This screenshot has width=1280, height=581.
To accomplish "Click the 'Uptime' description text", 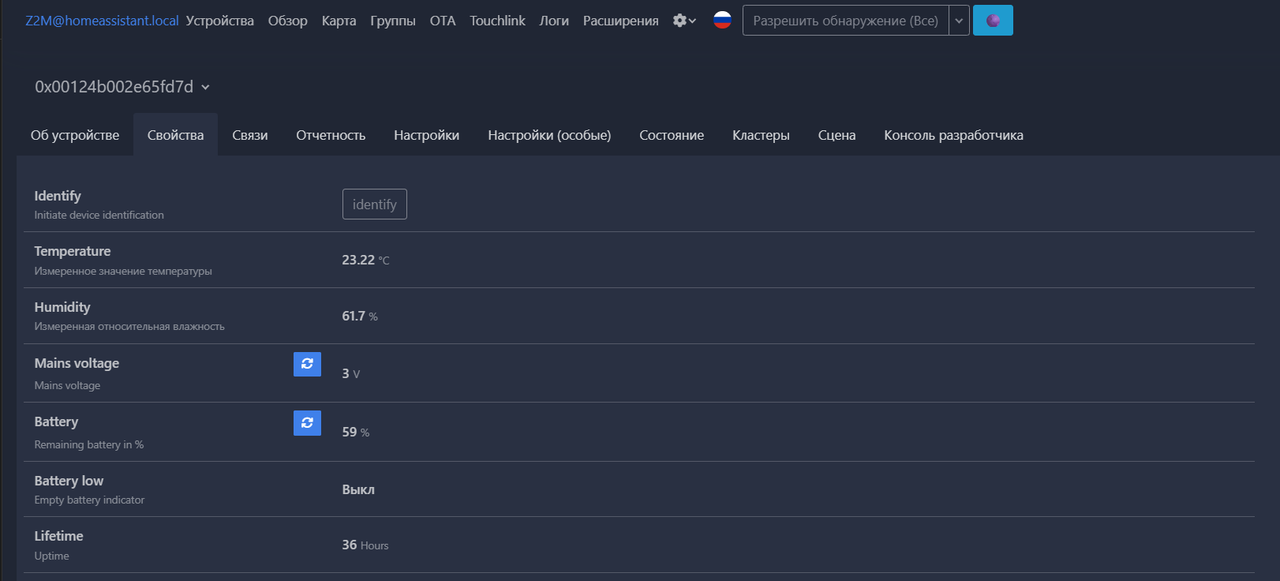I will [52, 556].
